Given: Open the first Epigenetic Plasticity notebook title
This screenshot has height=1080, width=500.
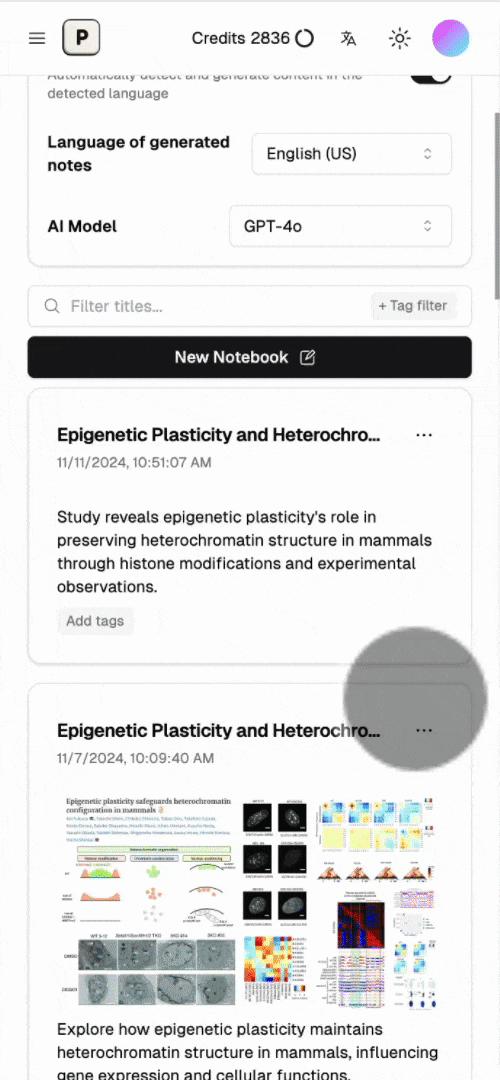Looking at the screenshot, I should click(x=218, y=435).
